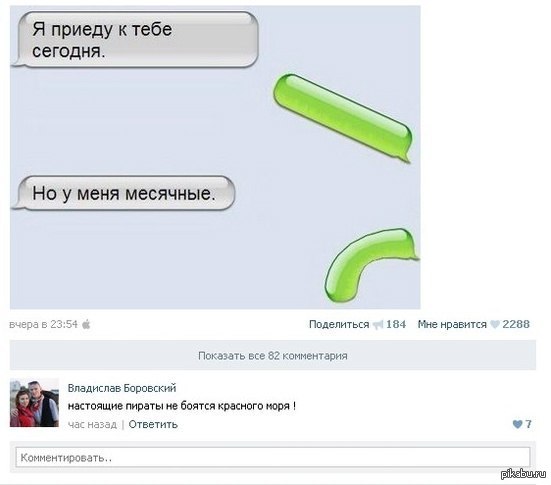This screenshot has height=485, width=551.
Task: Expand Показать все 82 комментария
Action: (273, 356)
